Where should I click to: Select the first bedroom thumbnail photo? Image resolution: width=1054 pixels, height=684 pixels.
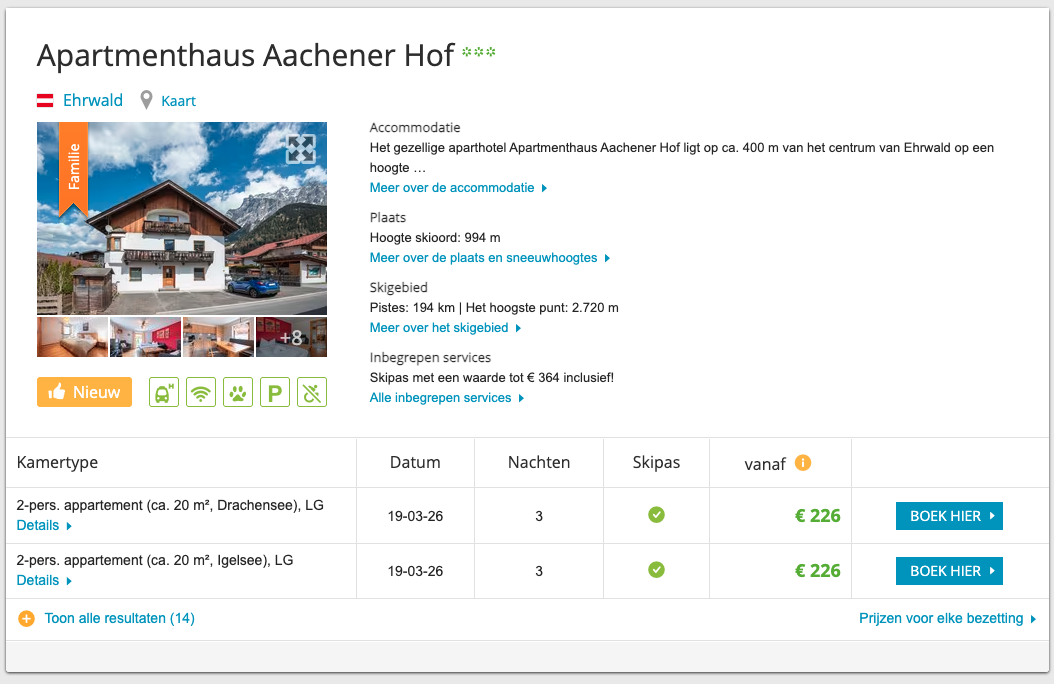tap(72, 337)
